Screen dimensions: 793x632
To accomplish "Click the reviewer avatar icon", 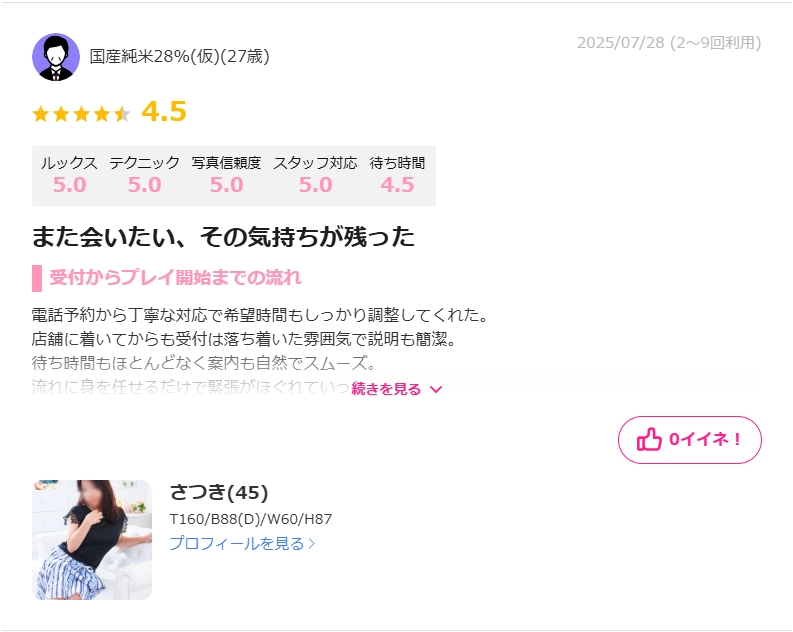I will coord(56,57).
